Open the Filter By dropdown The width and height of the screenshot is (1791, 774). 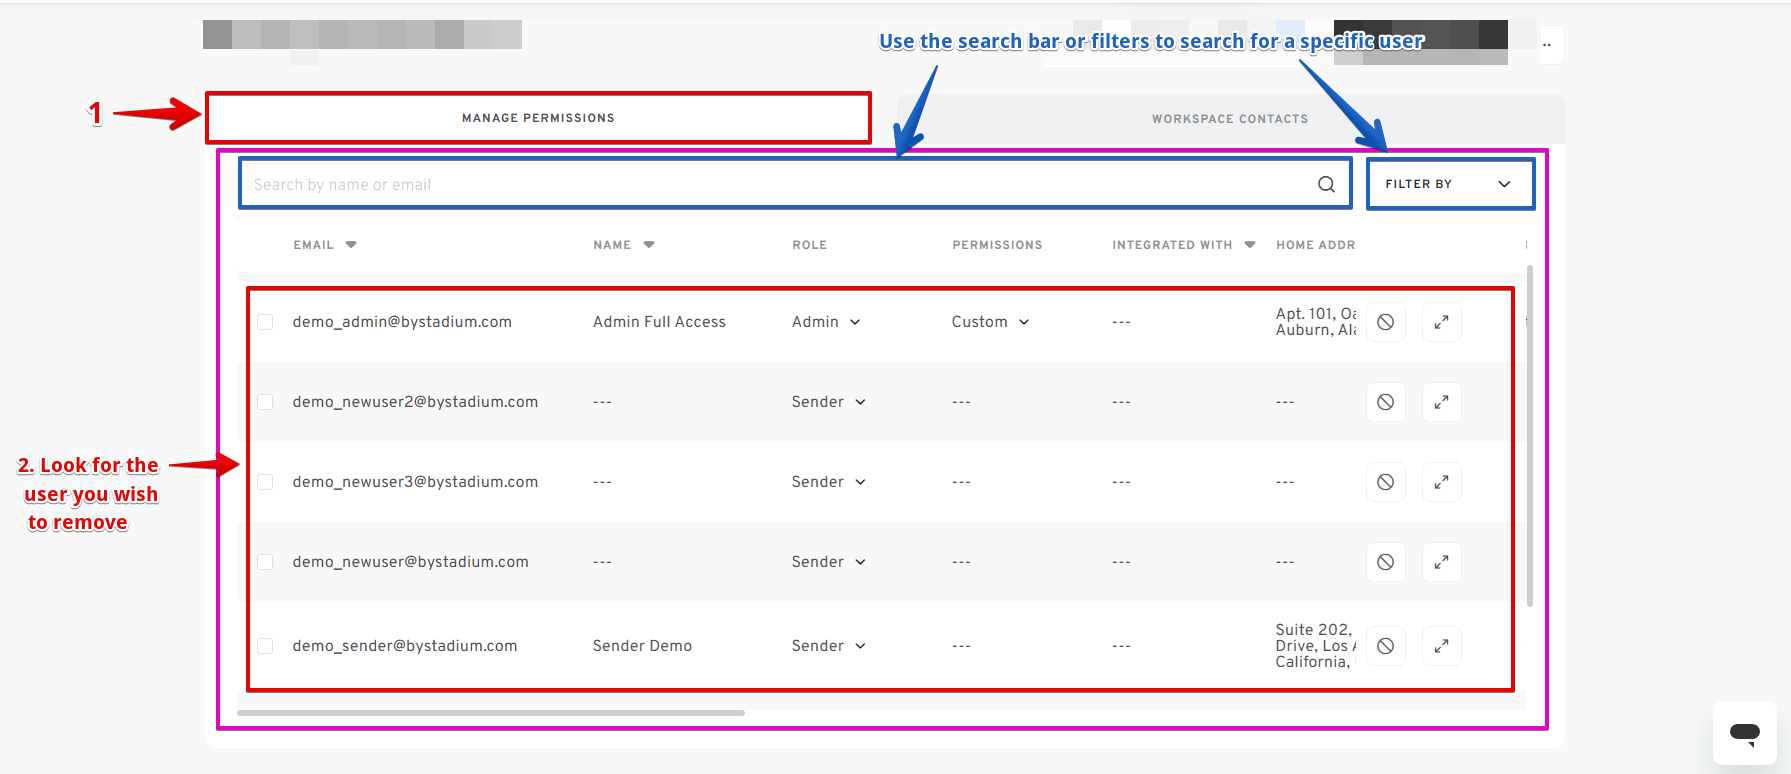(1448, 184)
